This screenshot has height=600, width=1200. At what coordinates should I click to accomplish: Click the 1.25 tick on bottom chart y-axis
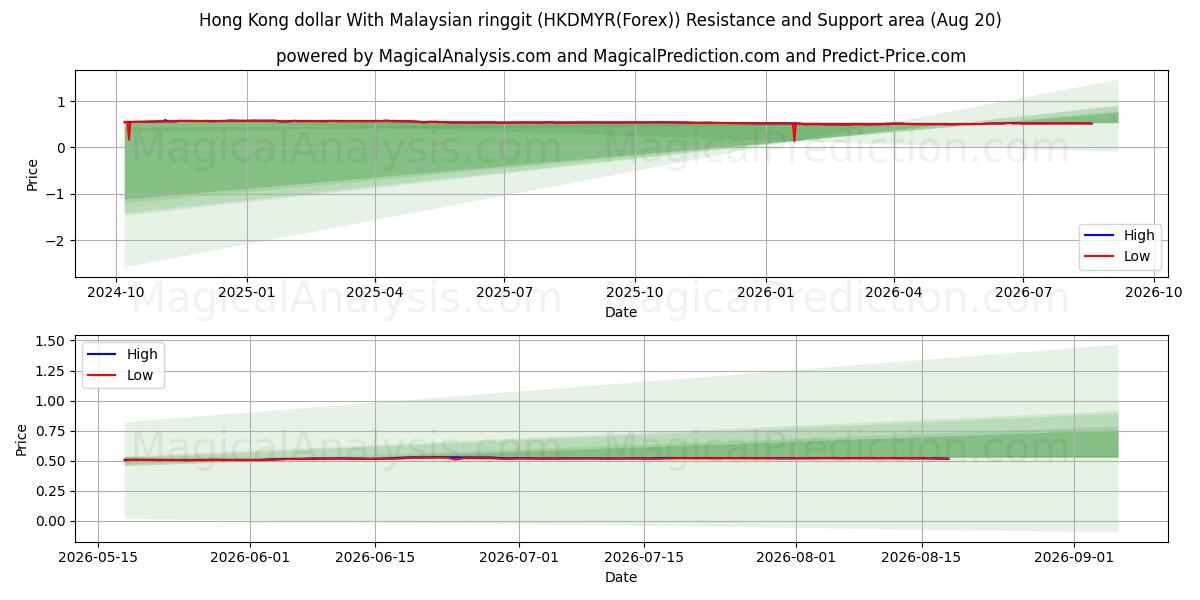[51, 371]
